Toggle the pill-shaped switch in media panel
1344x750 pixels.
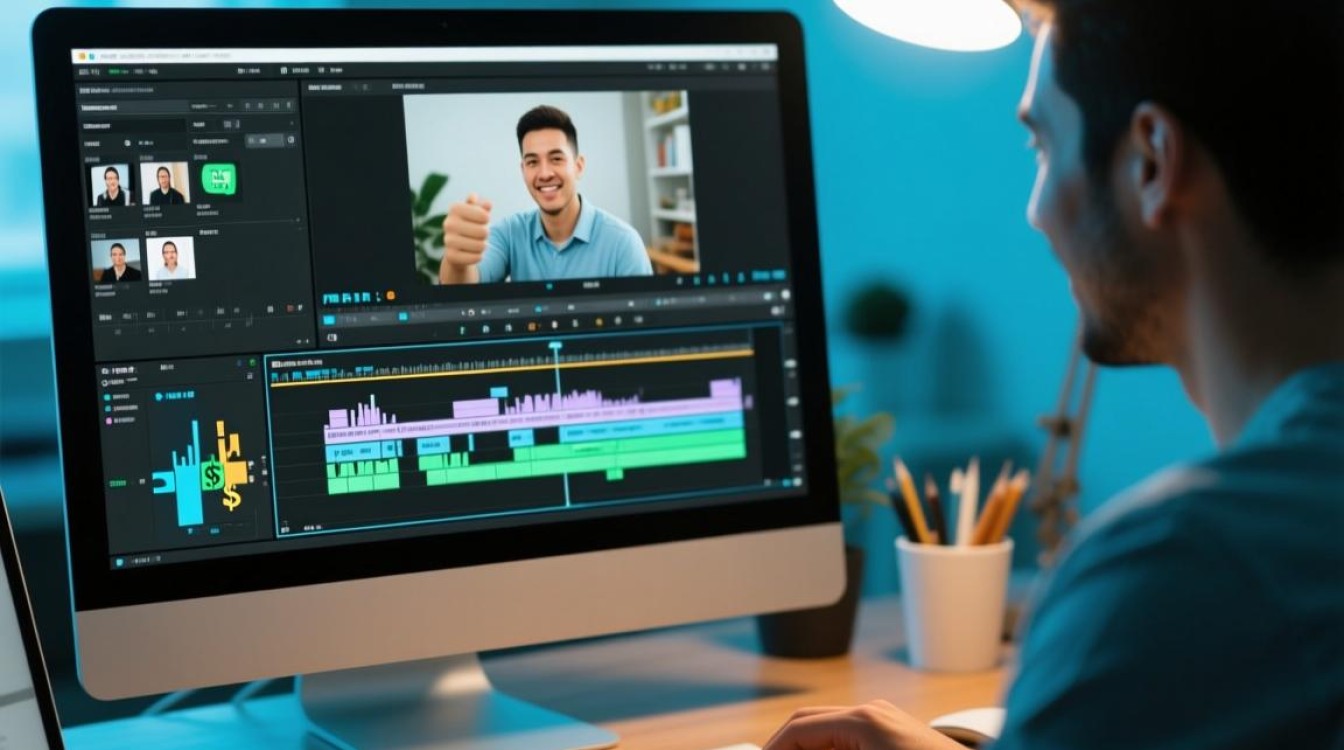pyautogui.click(x=266, y=141)
